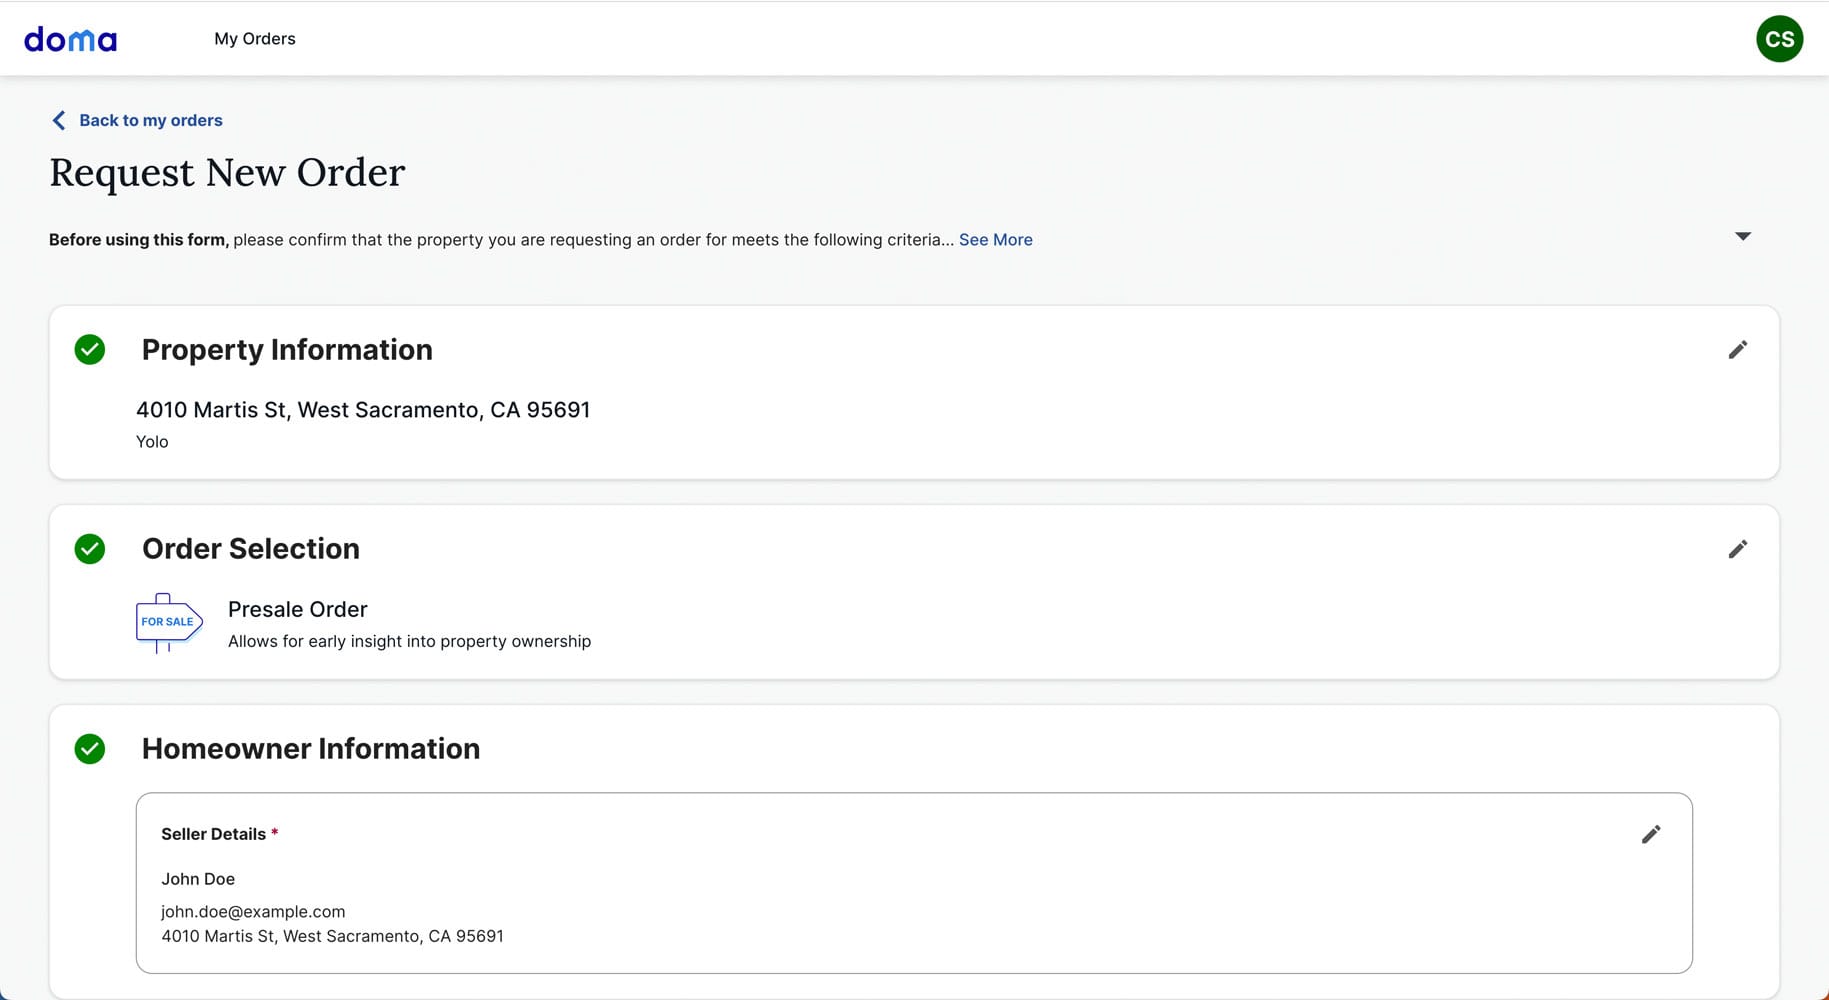This screenshot has width=1829, height=1000.
Task: Click the Property Information heading
Action: point(287,350)
